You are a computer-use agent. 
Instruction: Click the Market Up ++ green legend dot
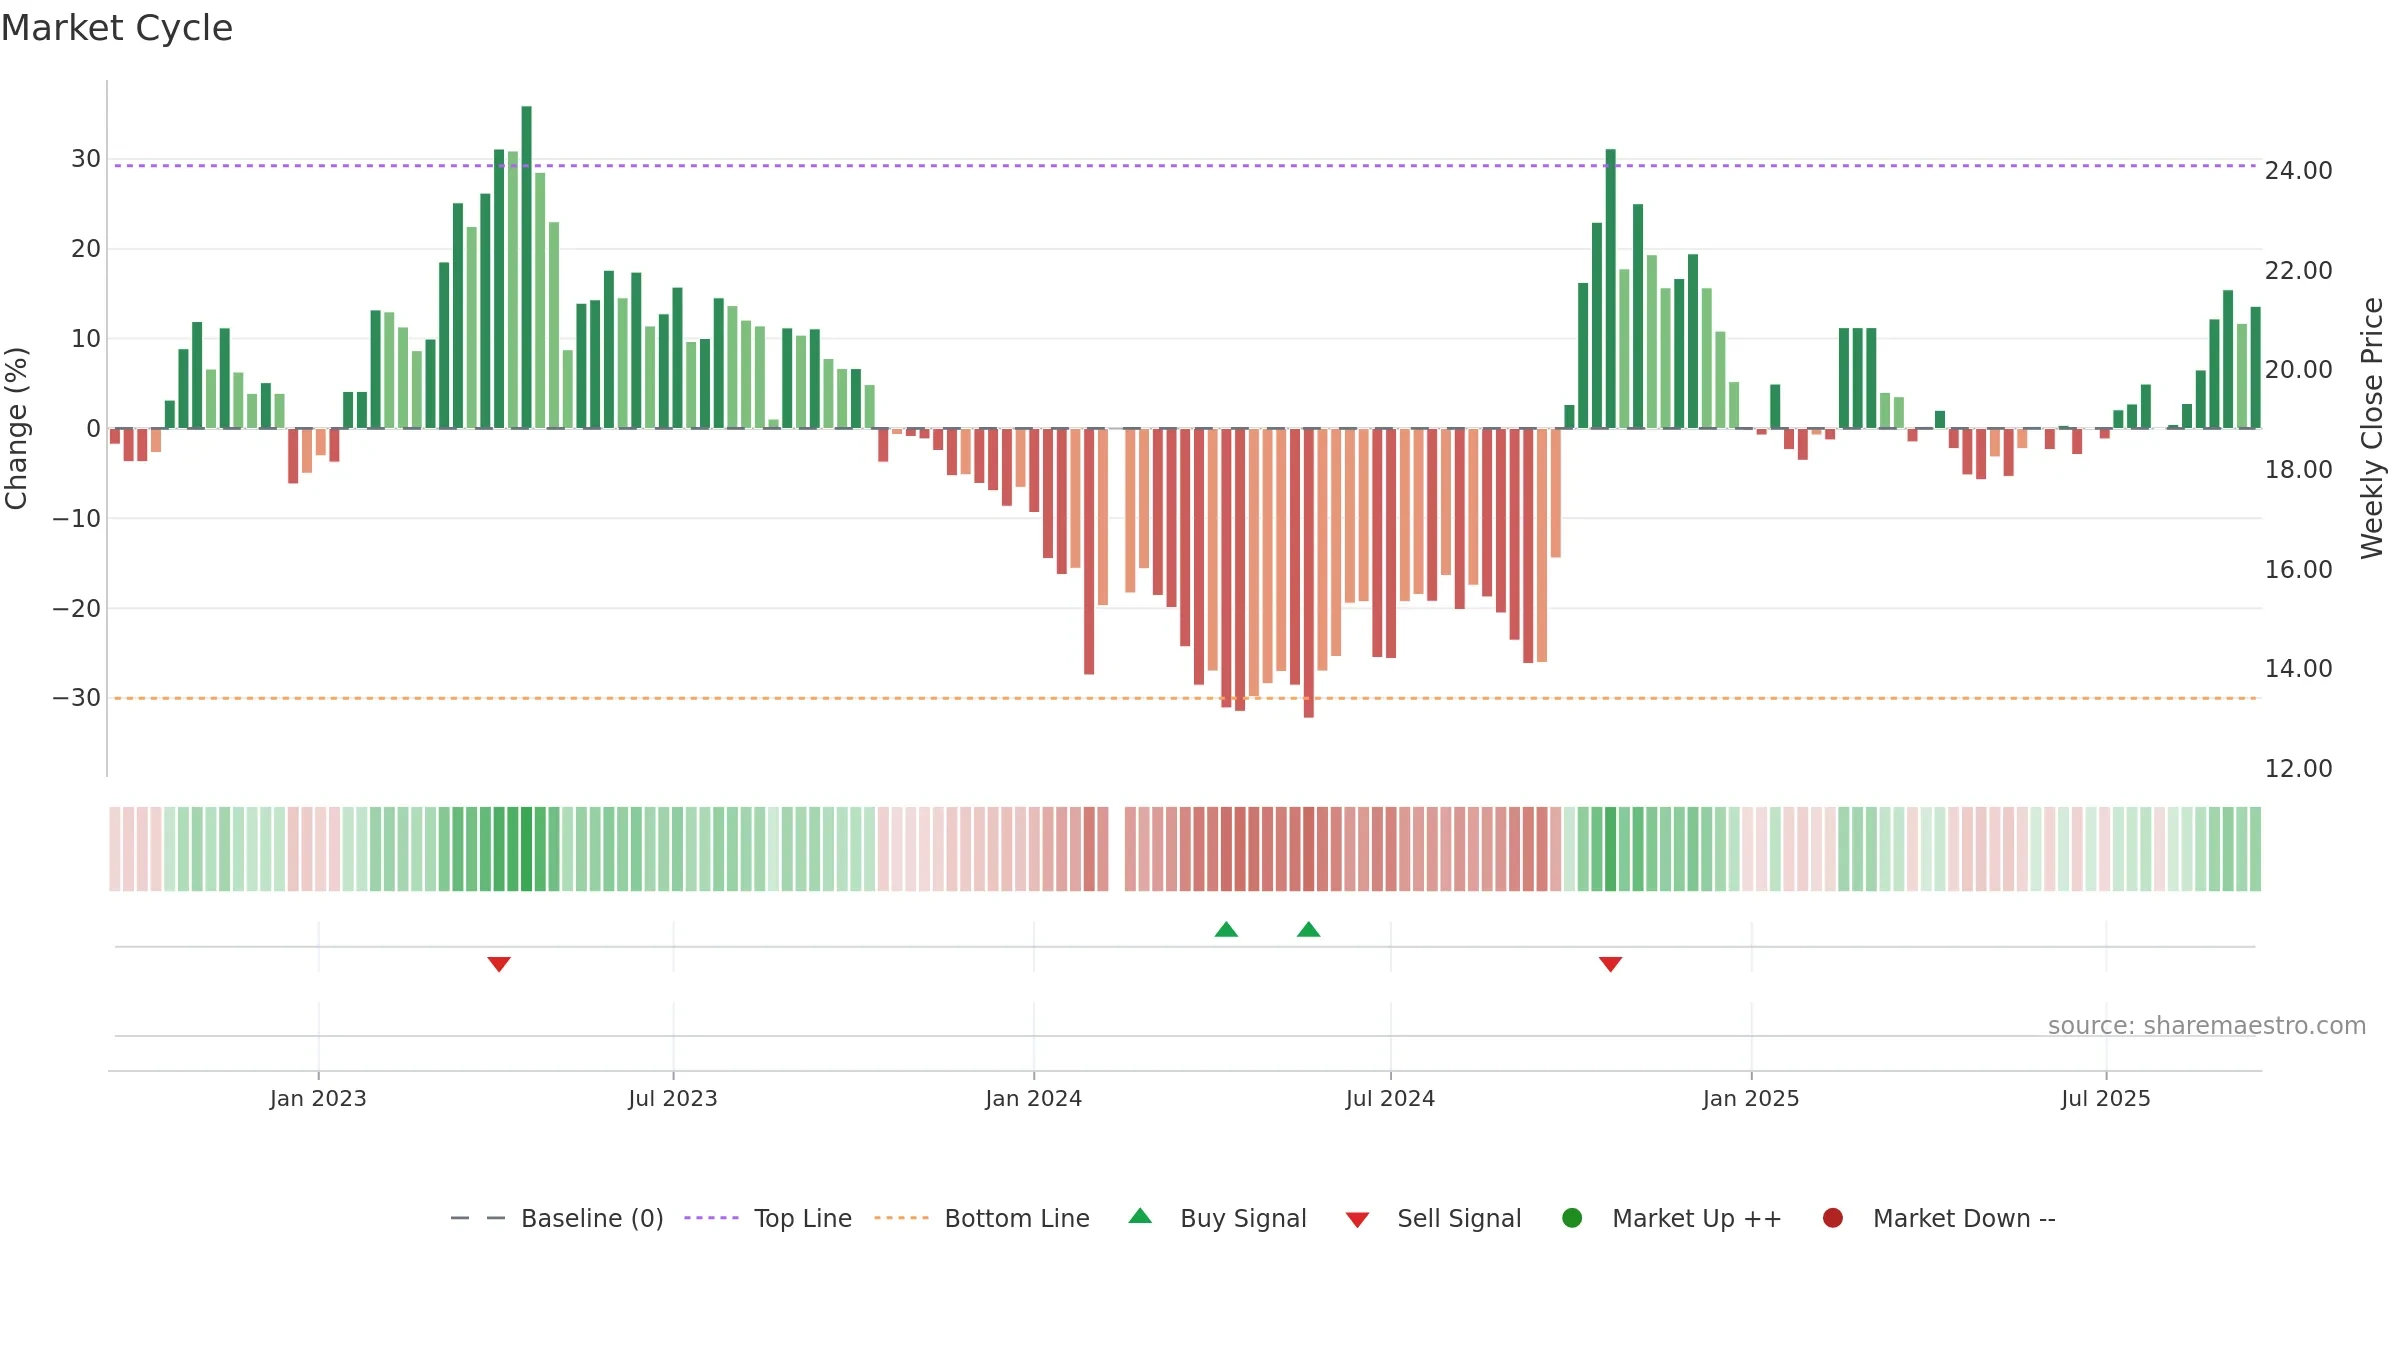1572,1218
